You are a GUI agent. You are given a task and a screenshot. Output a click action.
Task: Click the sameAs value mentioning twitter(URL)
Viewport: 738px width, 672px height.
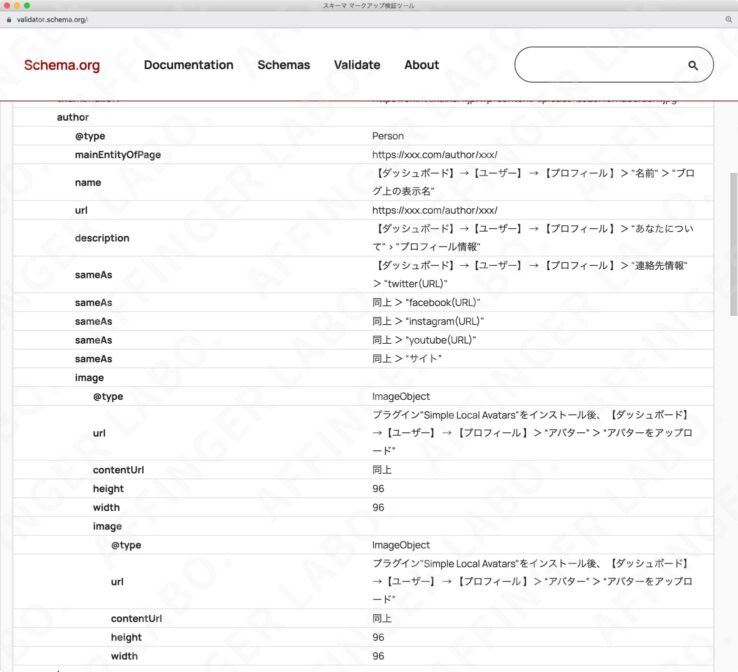[x=530, y=275]
